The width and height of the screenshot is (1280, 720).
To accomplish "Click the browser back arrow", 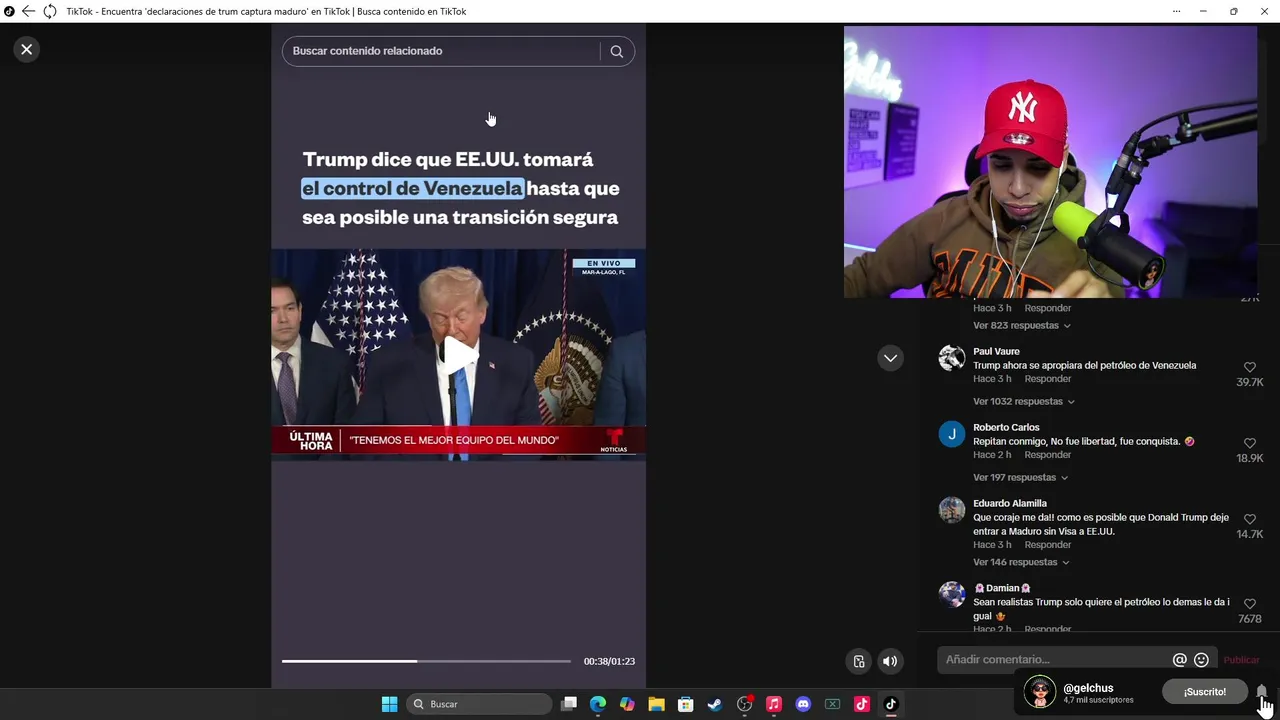I will [29, 12].
